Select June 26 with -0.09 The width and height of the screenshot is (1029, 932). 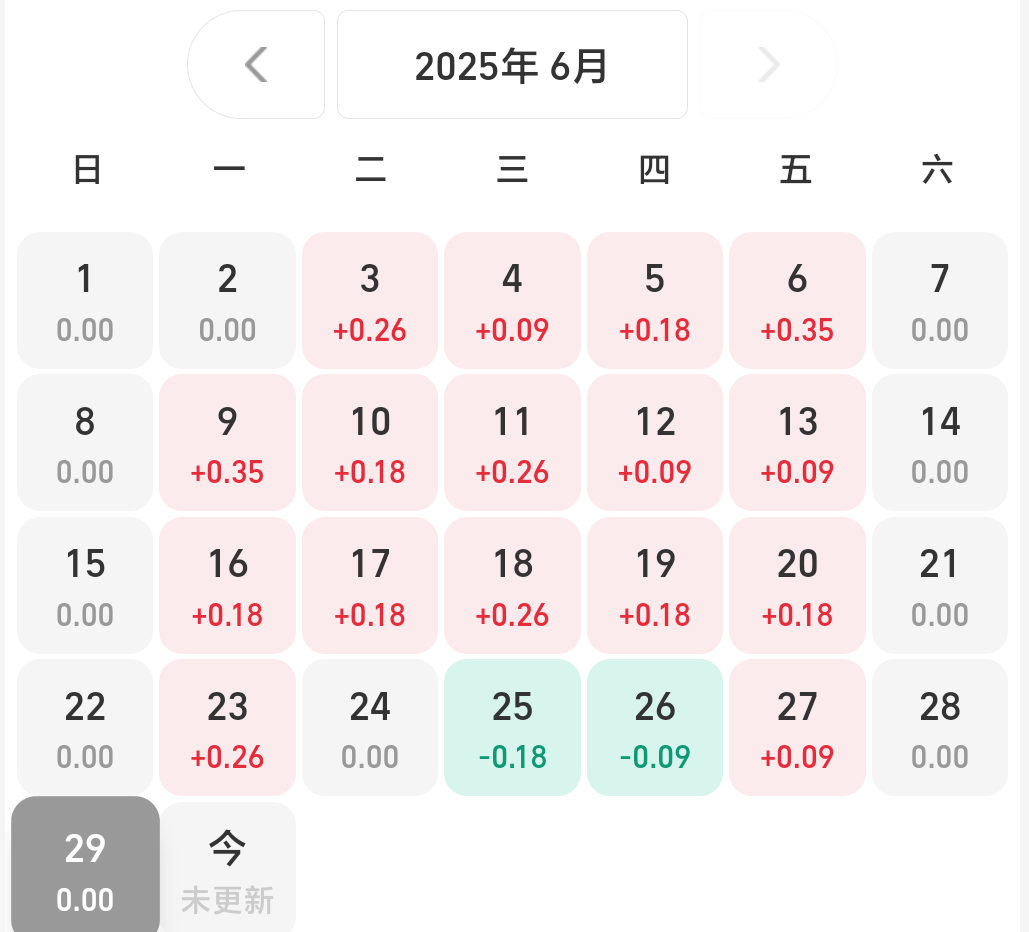pyautogui.click(x=654, y=727)
